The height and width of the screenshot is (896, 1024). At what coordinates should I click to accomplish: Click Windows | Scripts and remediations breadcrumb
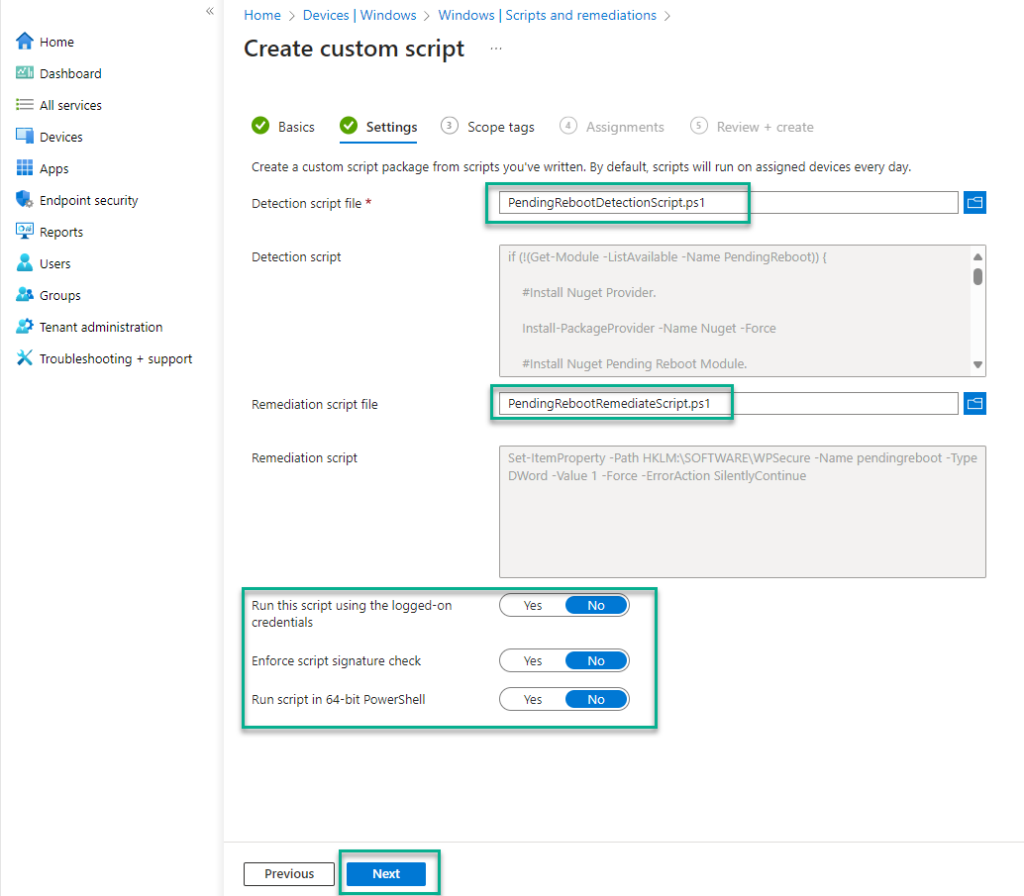(547, 15)
